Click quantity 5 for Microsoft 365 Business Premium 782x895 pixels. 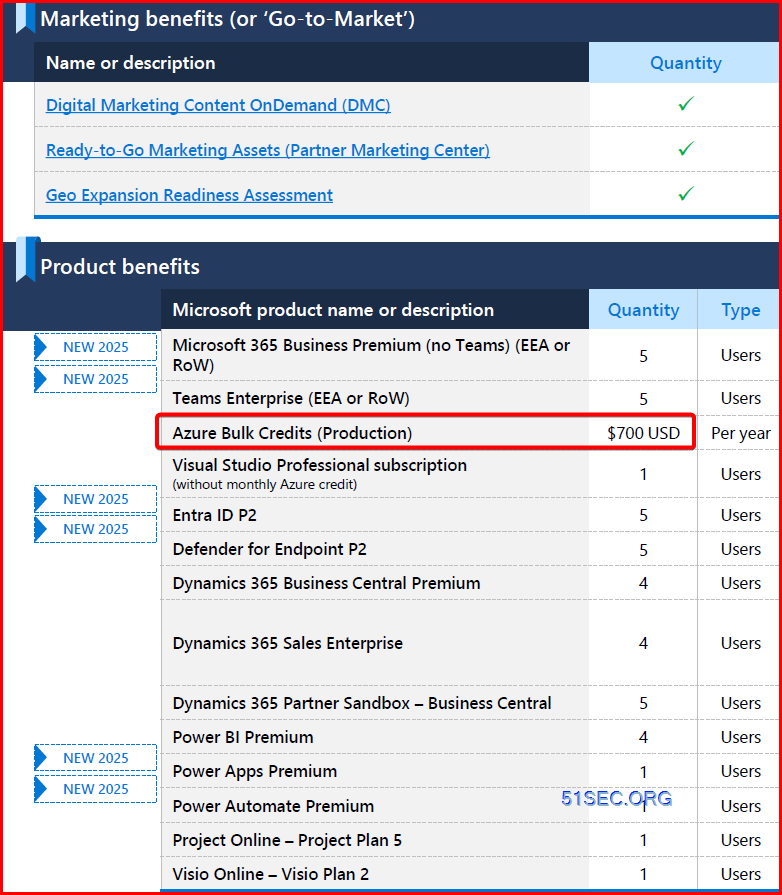[x=643, y=357]
